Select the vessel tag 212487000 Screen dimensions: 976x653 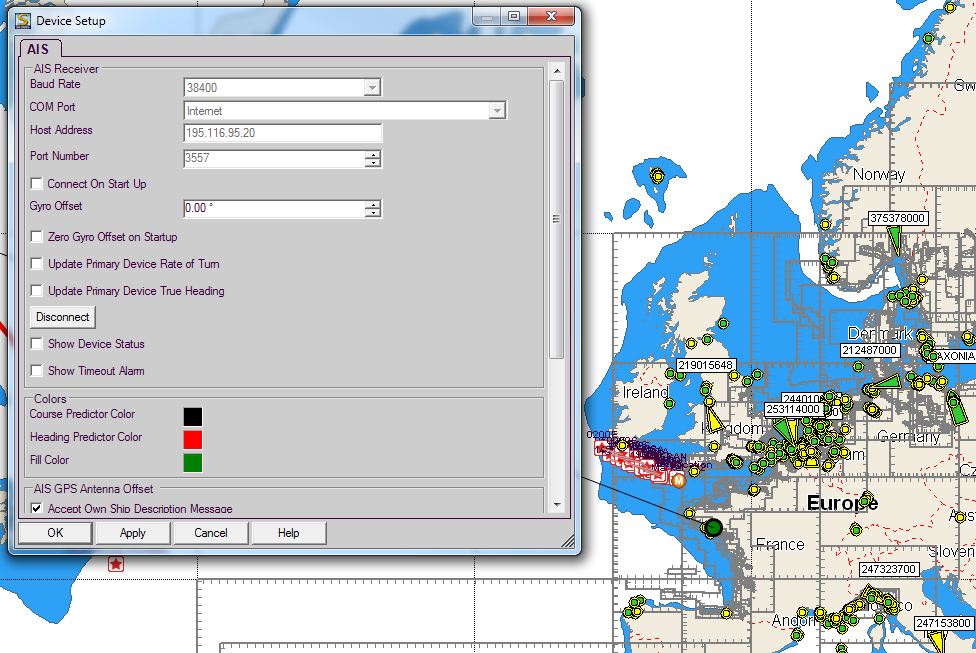point(869,351)
